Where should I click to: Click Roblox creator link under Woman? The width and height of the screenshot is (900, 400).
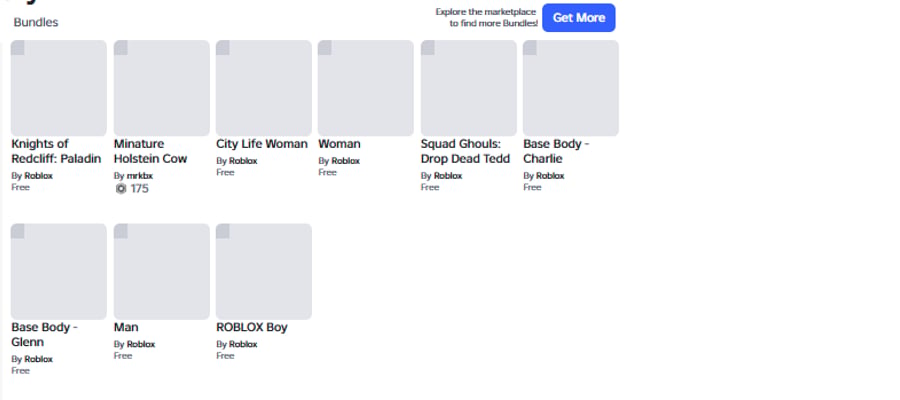346,161
